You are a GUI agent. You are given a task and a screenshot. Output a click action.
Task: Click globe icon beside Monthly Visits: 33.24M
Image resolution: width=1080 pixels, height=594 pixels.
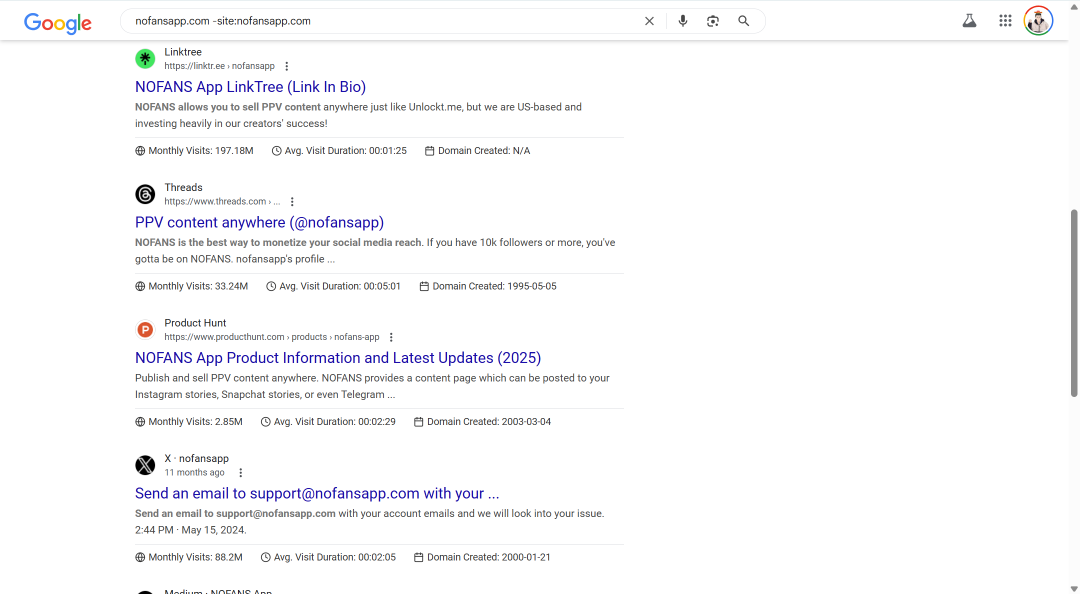point(140,287)
